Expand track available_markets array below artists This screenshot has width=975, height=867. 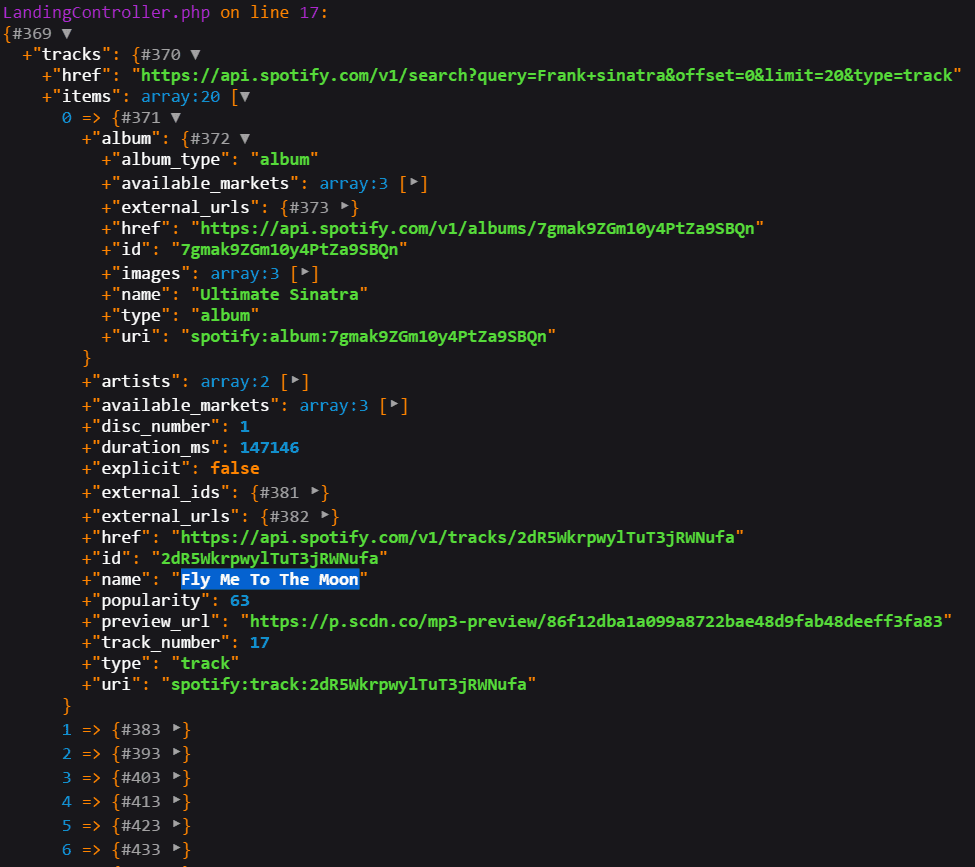coord(394,404)
